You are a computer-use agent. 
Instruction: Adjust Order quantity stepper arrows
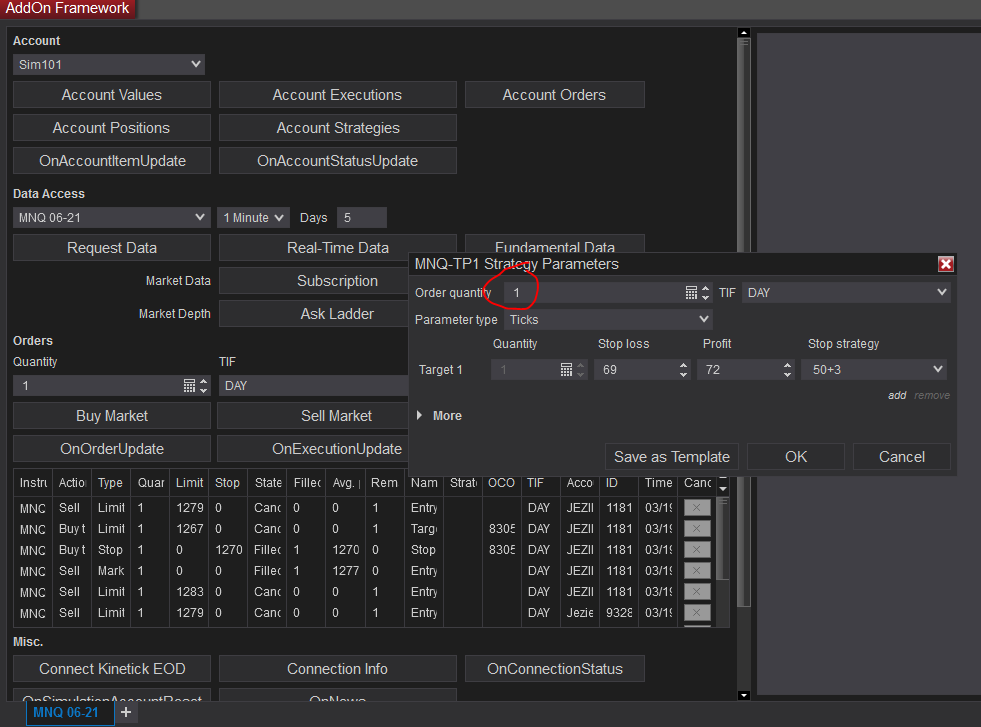point(706,293)
